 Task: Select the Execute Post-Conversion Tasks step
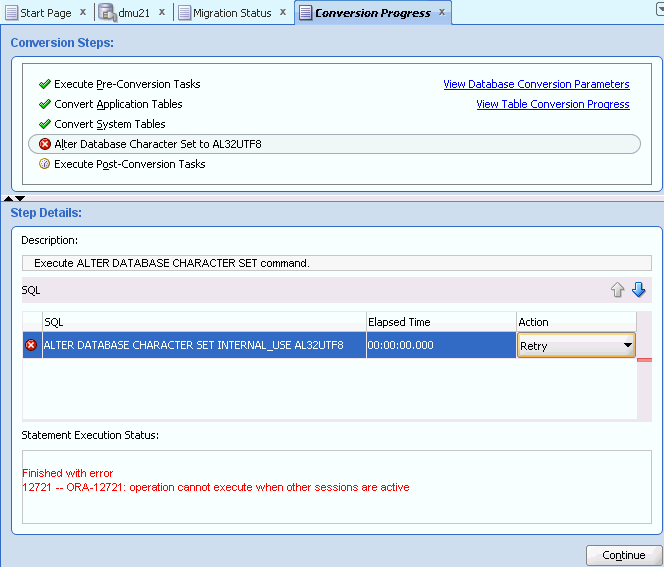(129, 164)
